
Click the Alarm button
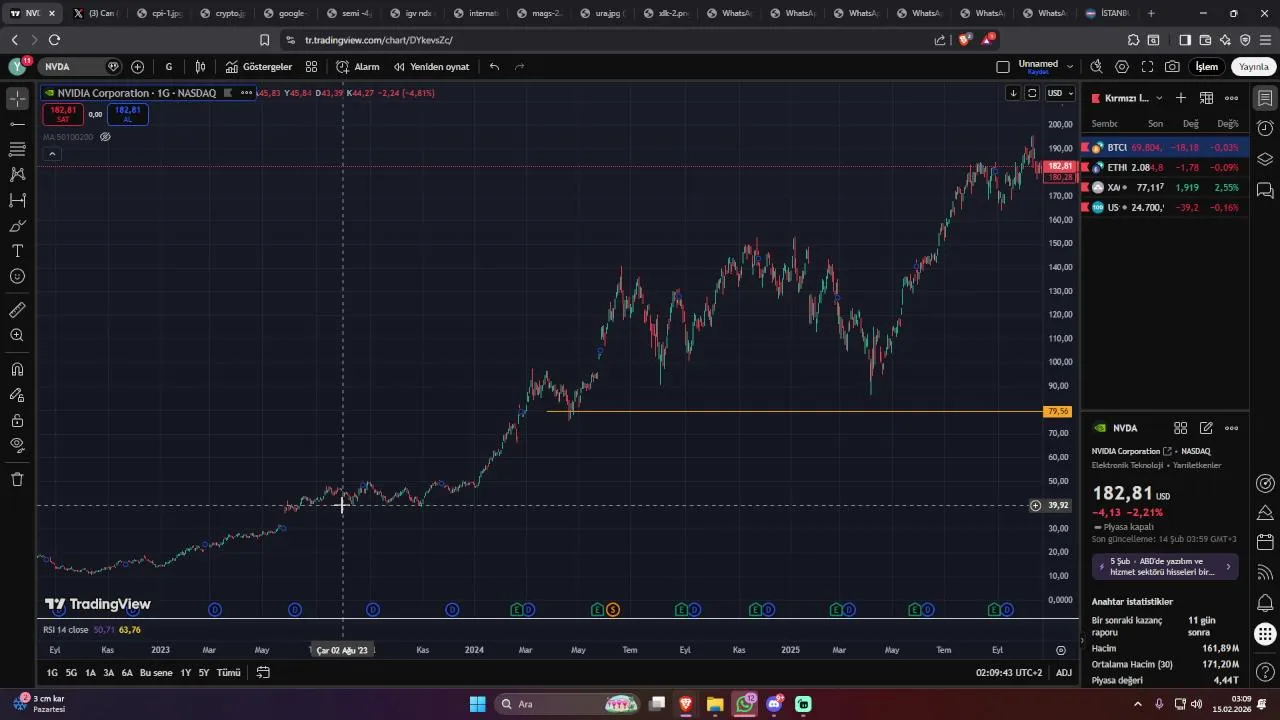pos(358,67)
